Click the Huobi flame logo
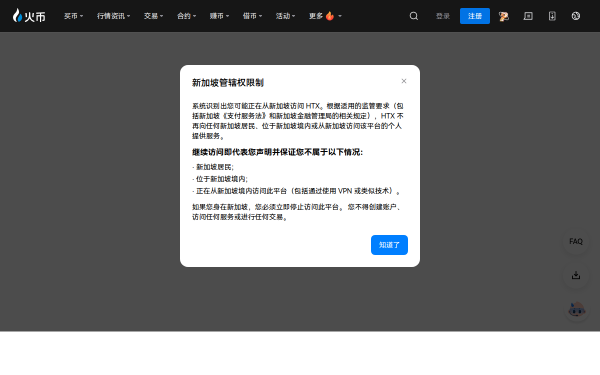 (29, 16)
